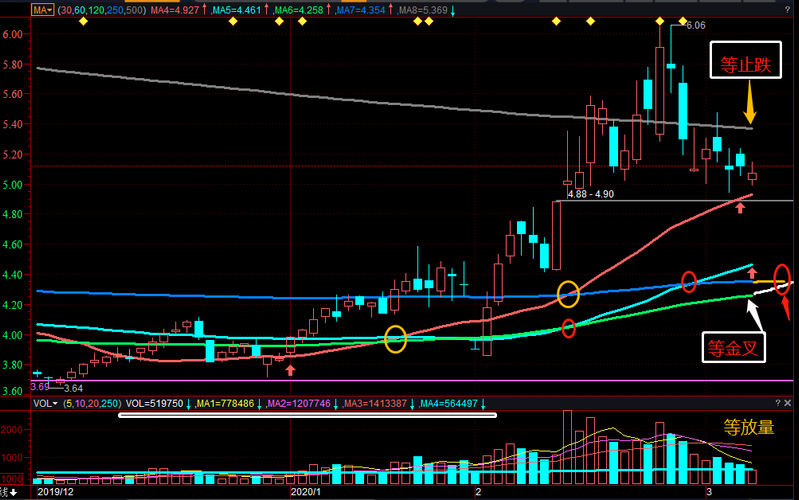
Task: Open the VOL indicator dropdown
Action: tap(45, 404)
